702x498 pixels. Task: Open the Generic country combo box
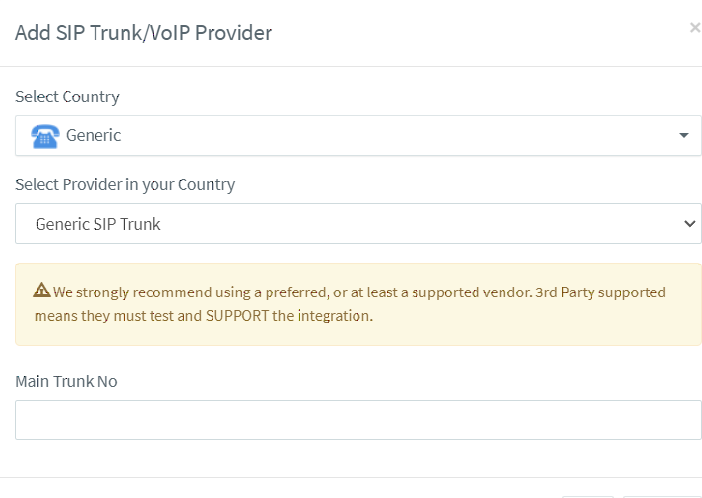coord(358,135)
